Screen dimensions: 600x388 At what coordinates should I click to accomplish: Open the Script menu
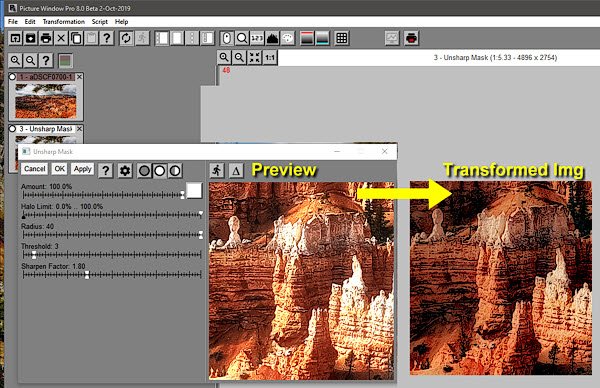99,22
